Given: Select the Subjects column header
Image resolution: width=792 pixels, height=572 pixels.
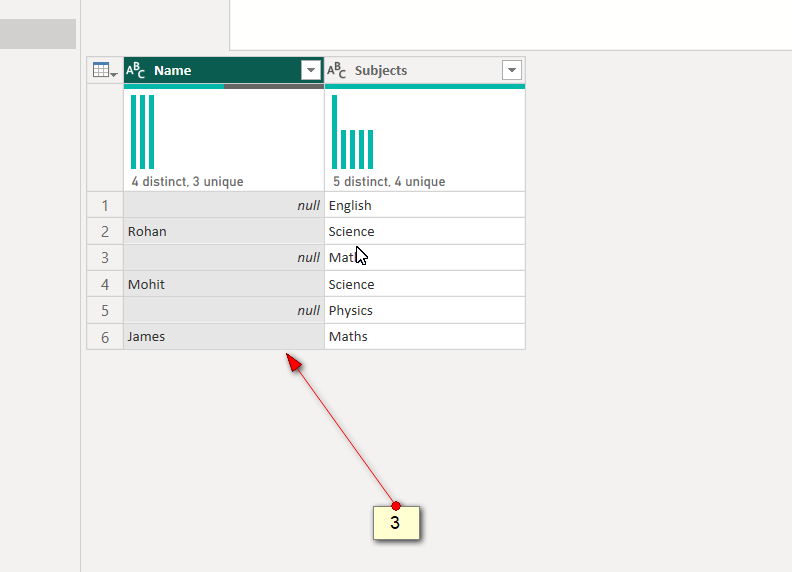Looking at the screenshot, I should (x=425, y=70).
